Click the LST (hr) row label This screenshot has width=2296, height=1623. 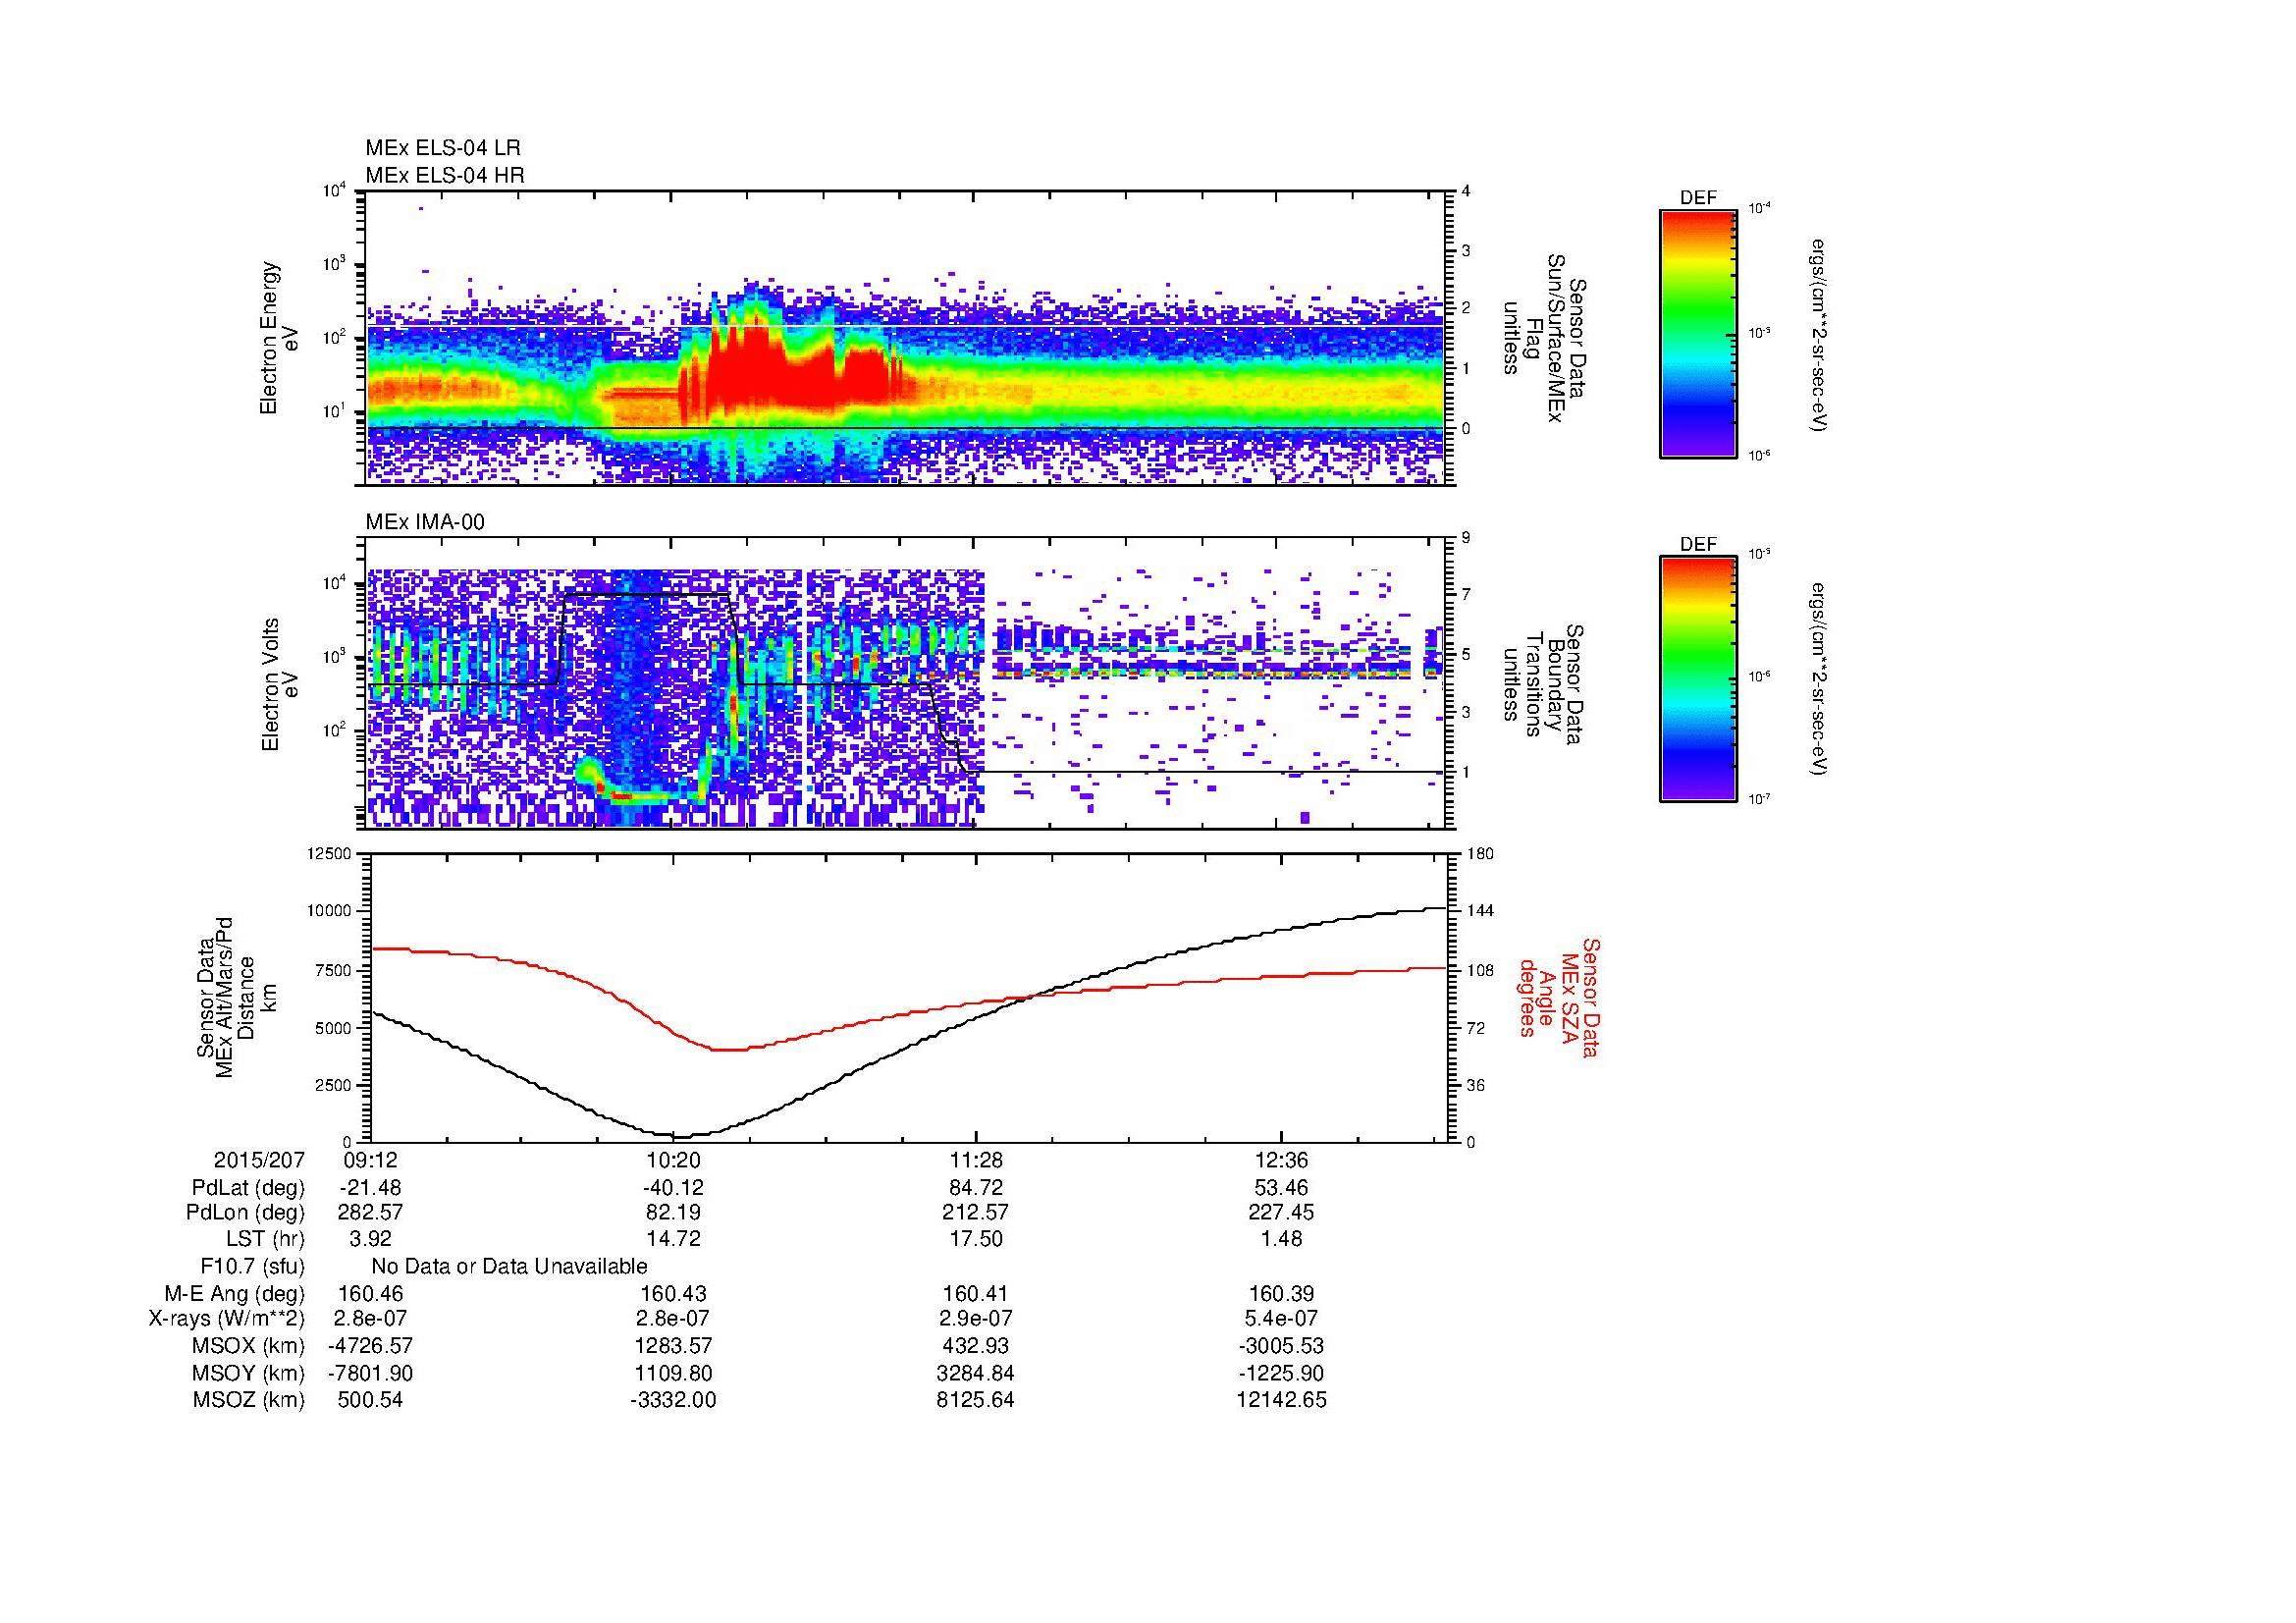[265, 1239]
